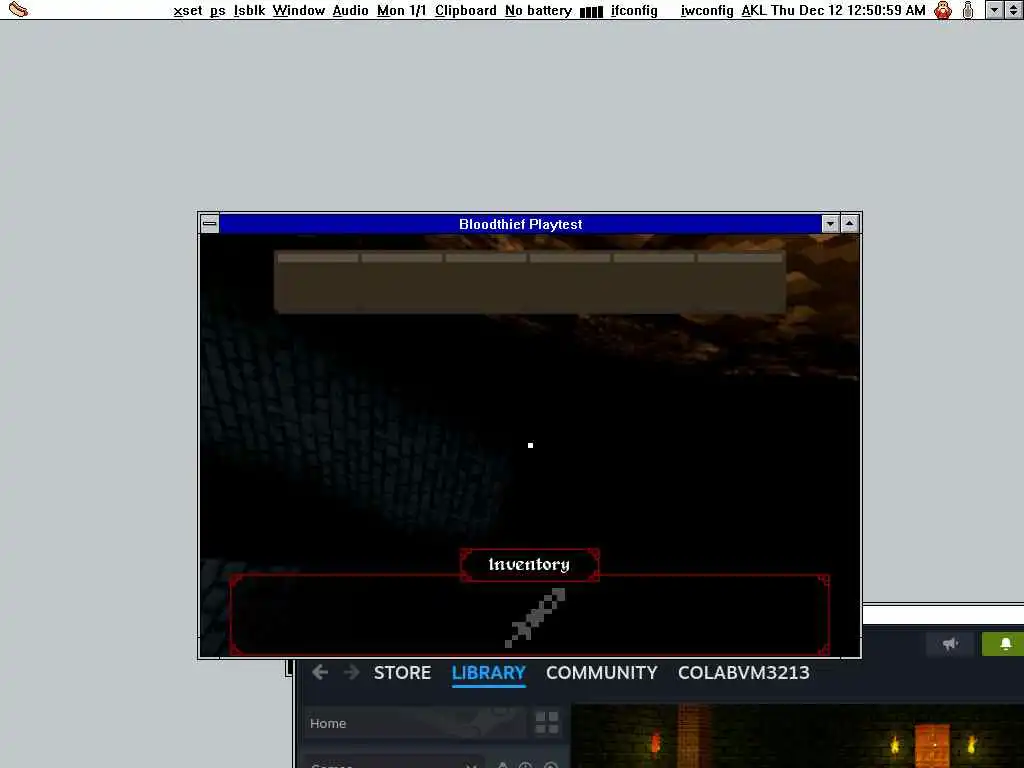Toggle Steam library grid collections view icon
Viewport: 1024px width, 768px height.
(547, 723)
